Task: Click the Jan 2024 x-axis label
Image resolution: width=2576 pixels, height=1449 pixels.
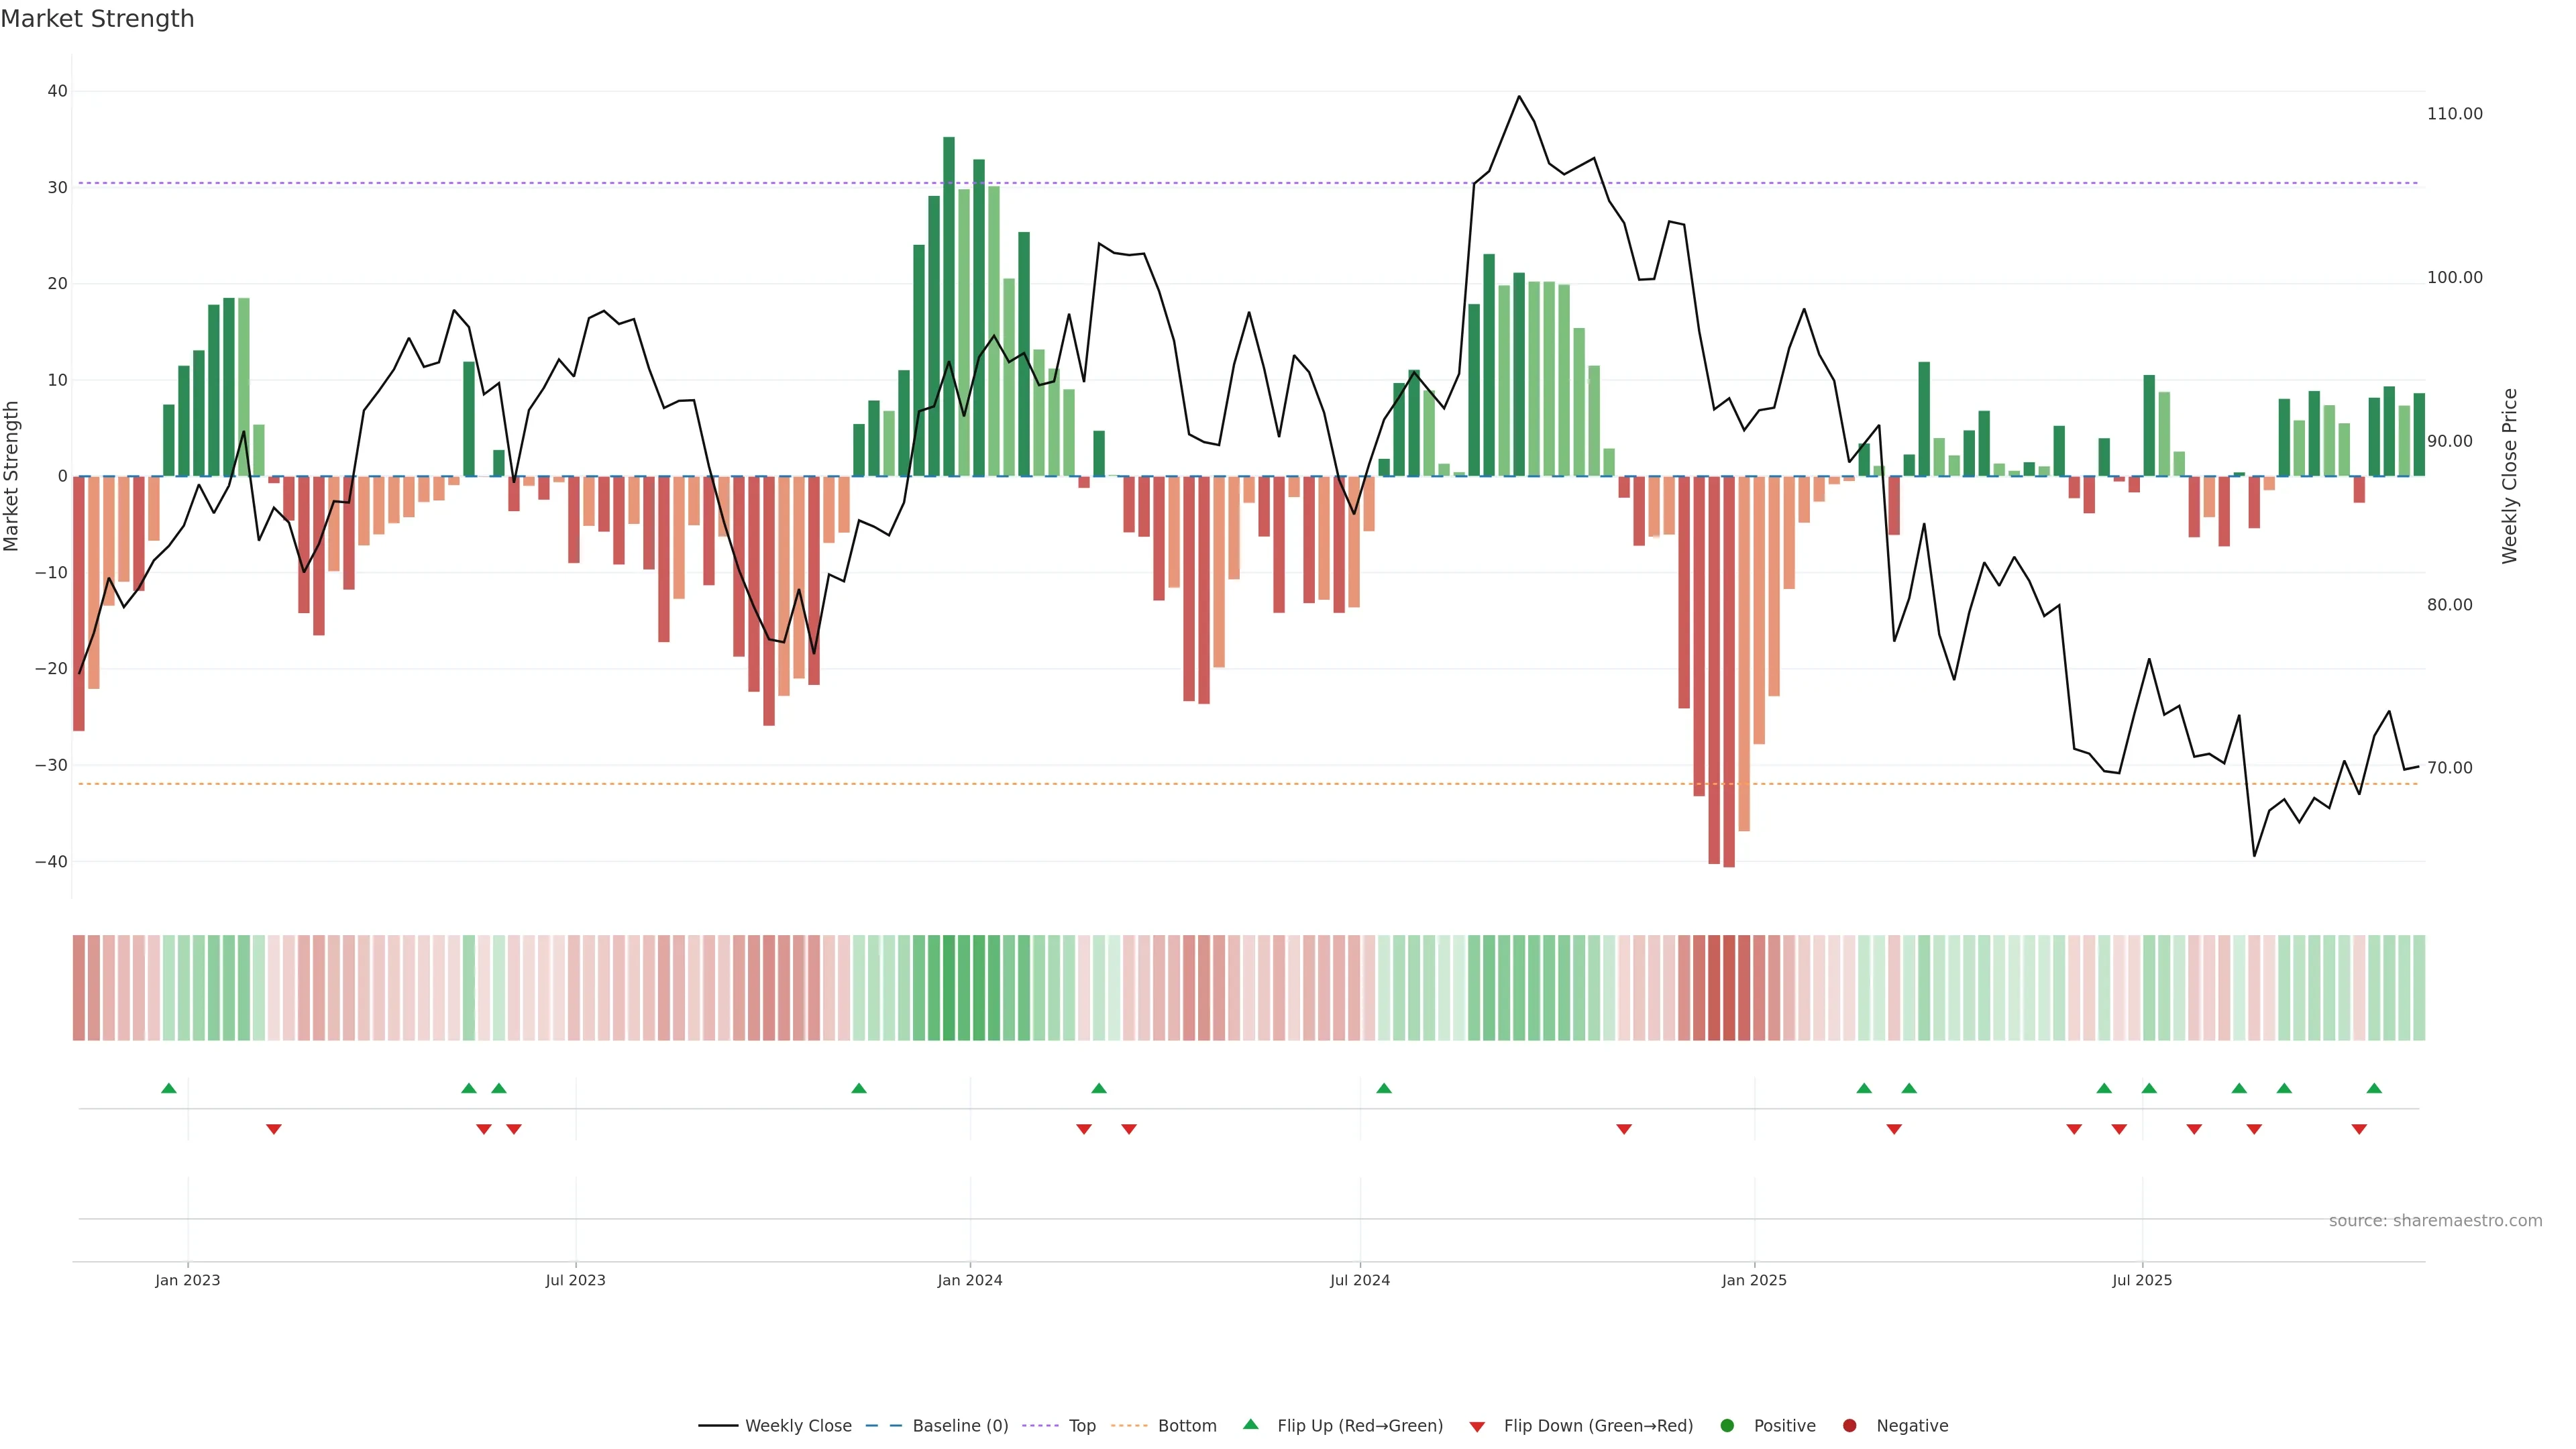Action: 969,1280
